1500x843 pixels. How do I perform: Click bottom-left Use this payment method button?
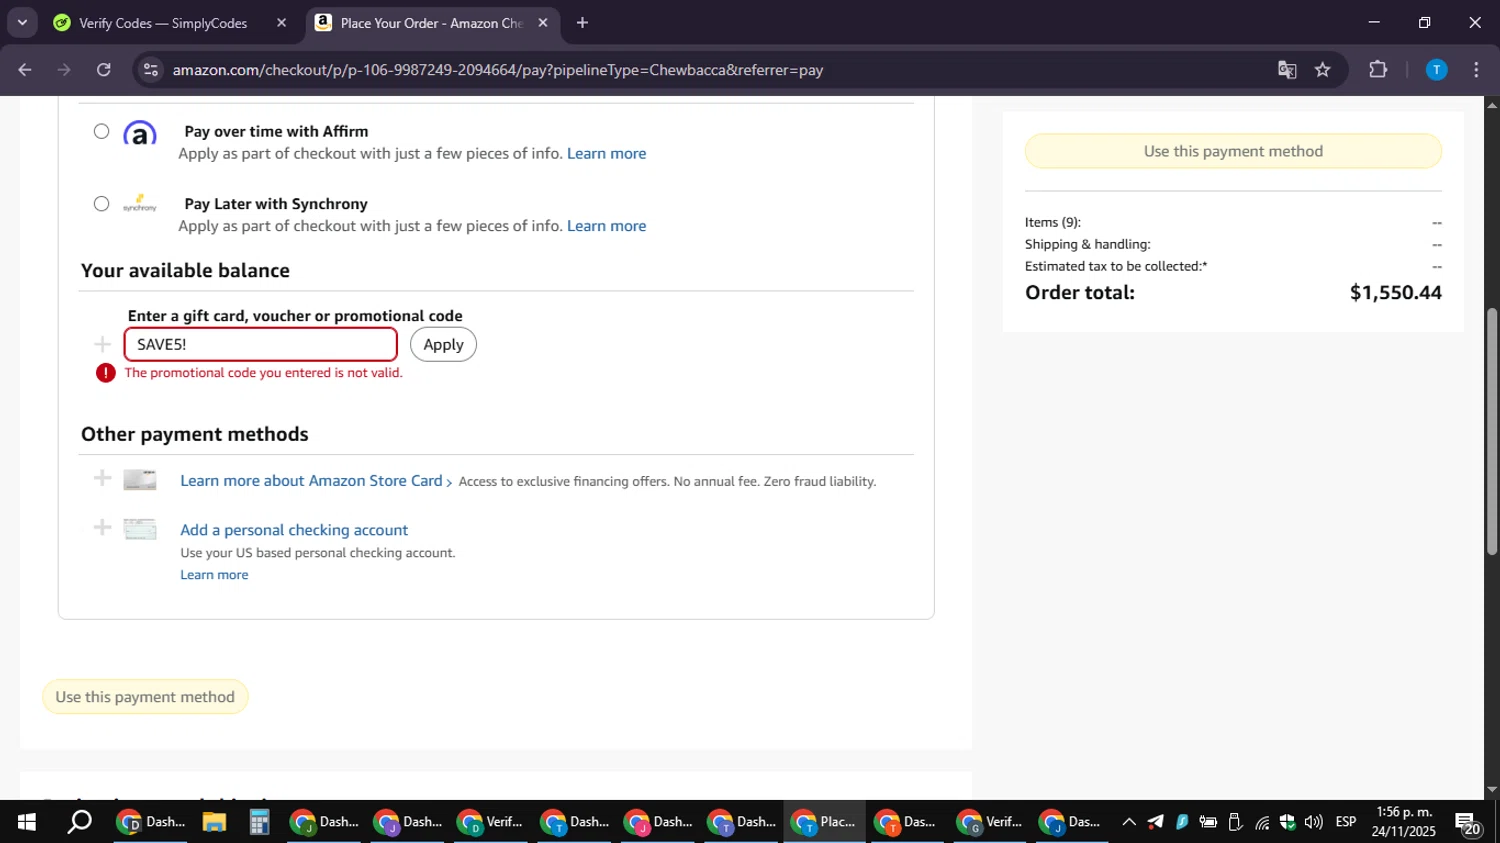[145, 697]
